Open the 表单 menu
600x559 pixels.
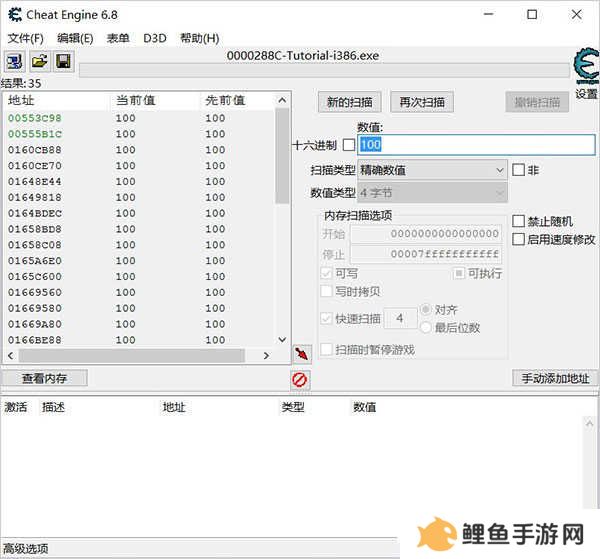pyautogui.click(x=118, y=38)
